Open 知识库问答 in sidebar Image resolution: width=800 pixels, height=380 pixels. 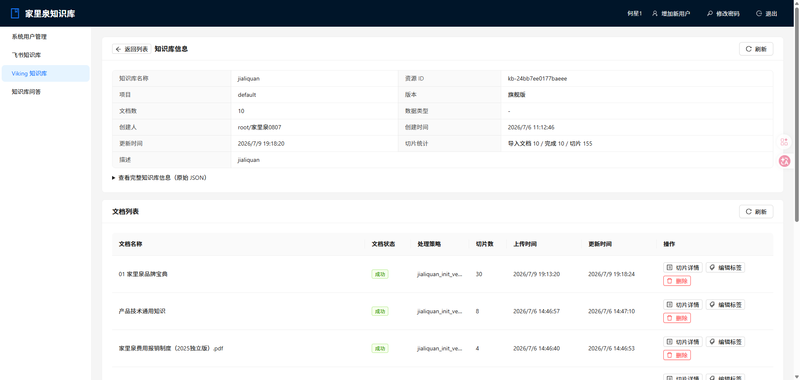point(45,92)
